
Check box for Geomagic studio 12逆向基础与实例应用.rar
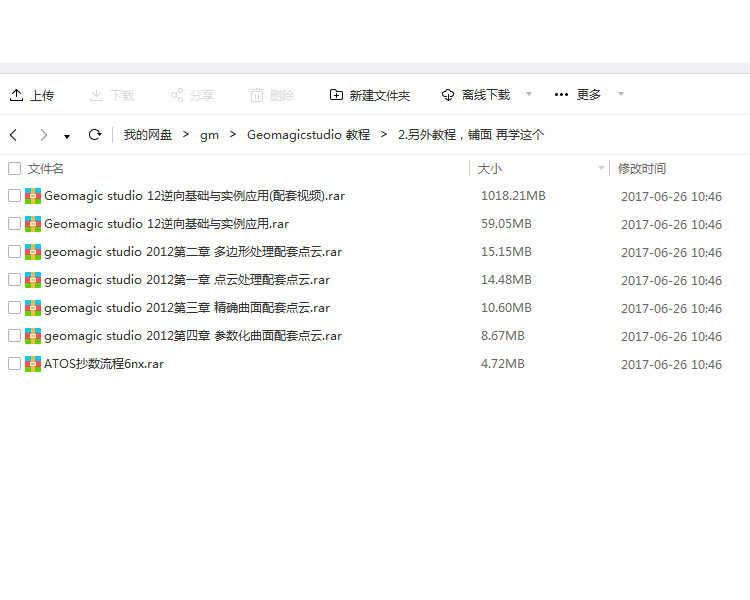pos(14,223)
